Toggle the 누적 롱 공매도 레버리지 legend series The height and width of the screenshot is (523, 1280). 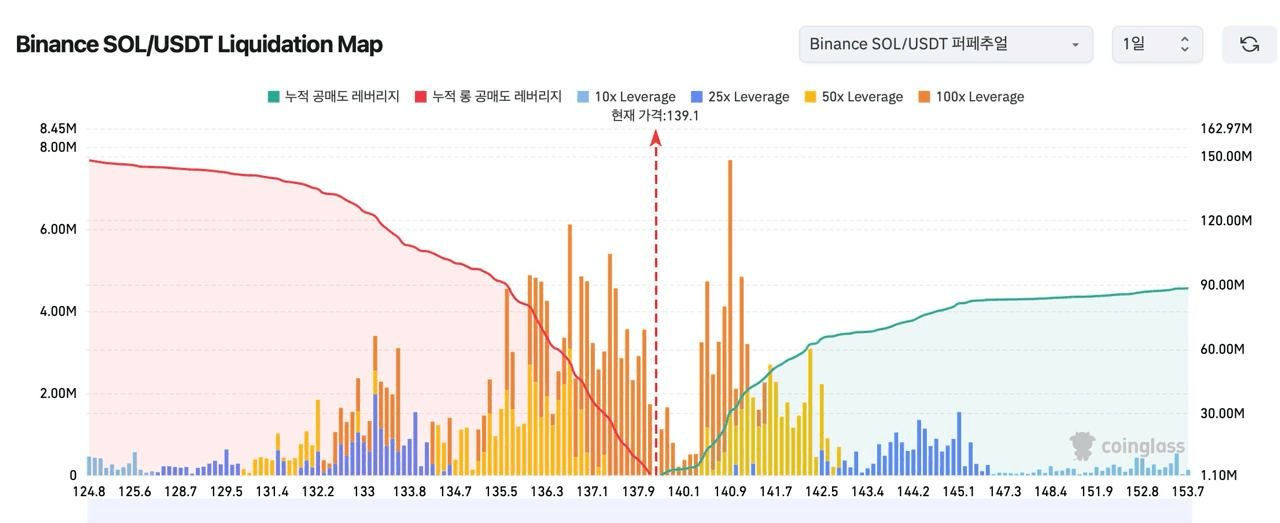coord(488,97)
